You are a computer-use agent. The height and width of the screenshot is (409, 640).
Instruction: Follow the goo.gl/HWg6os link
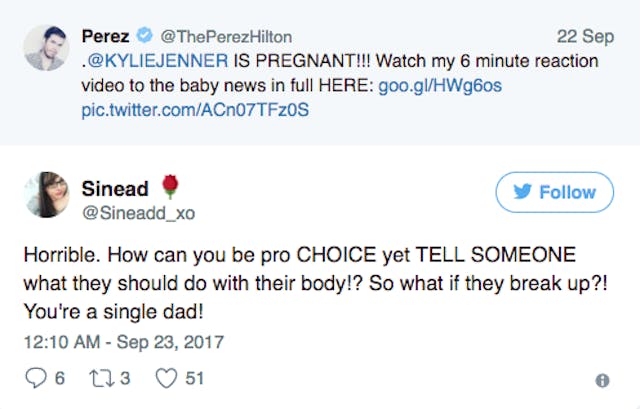coord(440,86)
